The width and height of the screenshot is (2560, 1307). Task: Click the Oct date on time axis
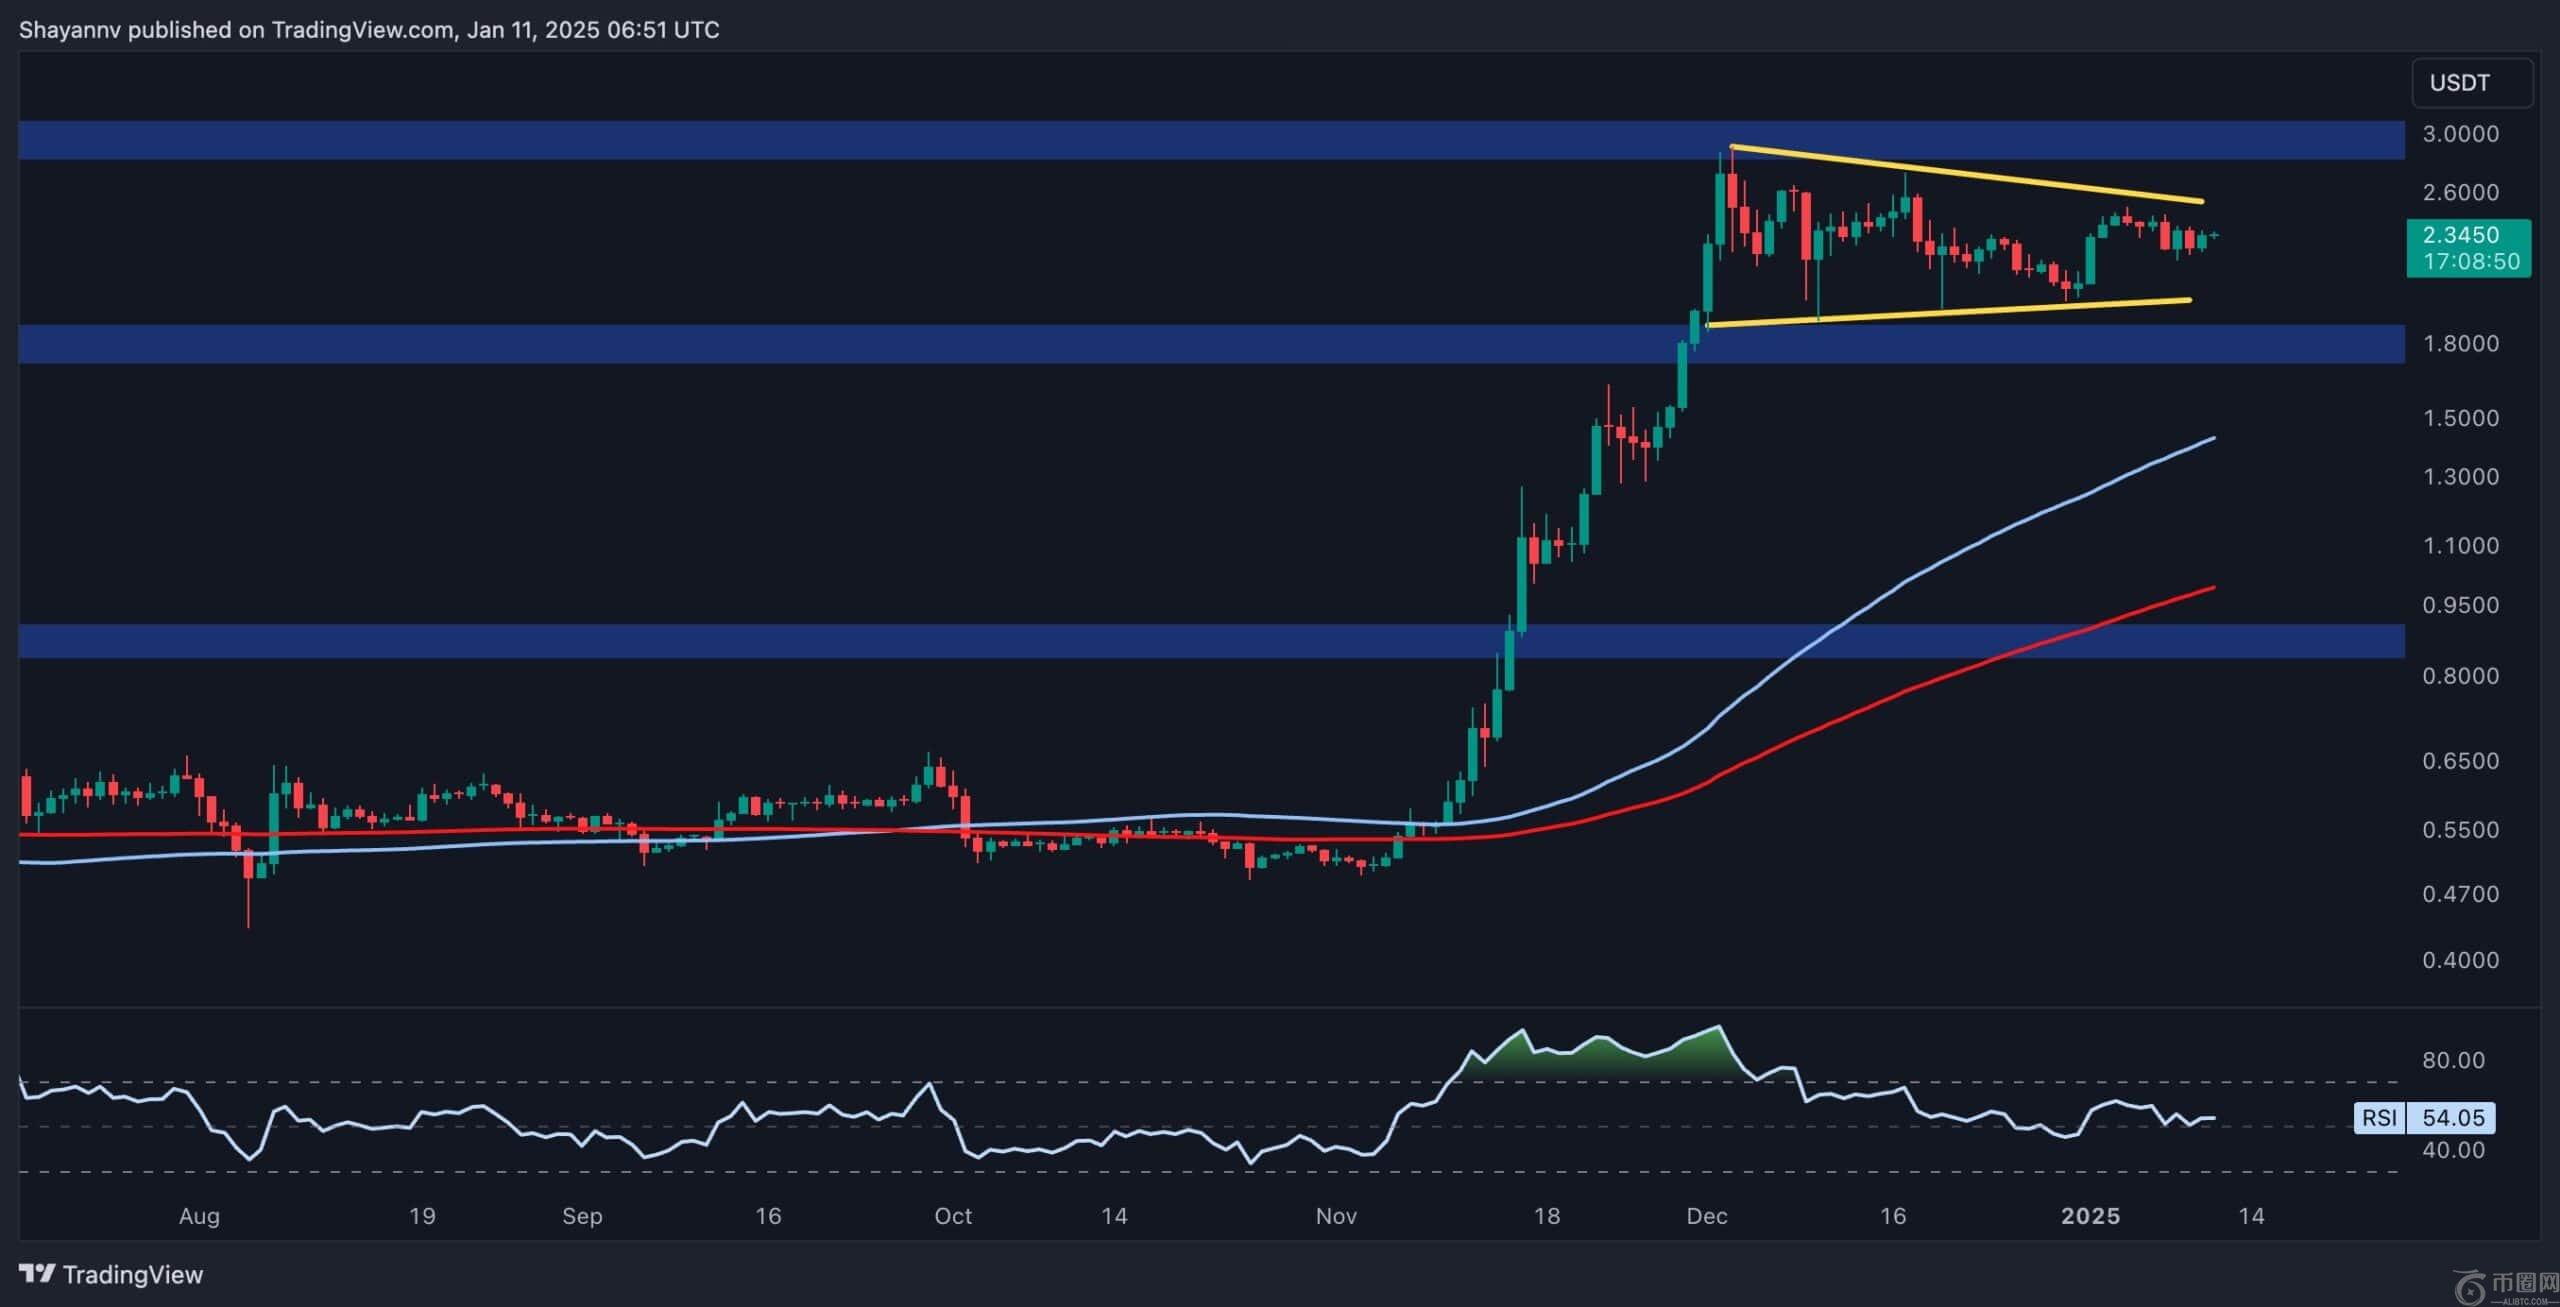point(953,1216)
